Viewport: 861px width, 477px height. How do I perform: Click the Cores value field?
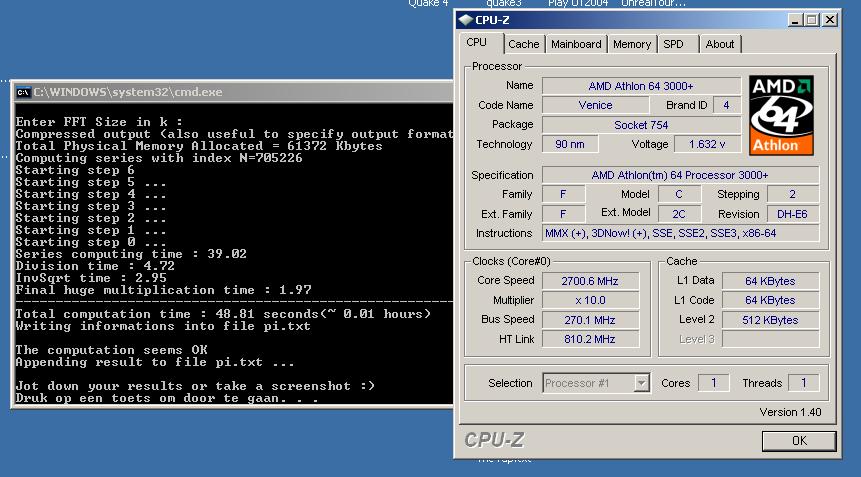pos(713,383)
